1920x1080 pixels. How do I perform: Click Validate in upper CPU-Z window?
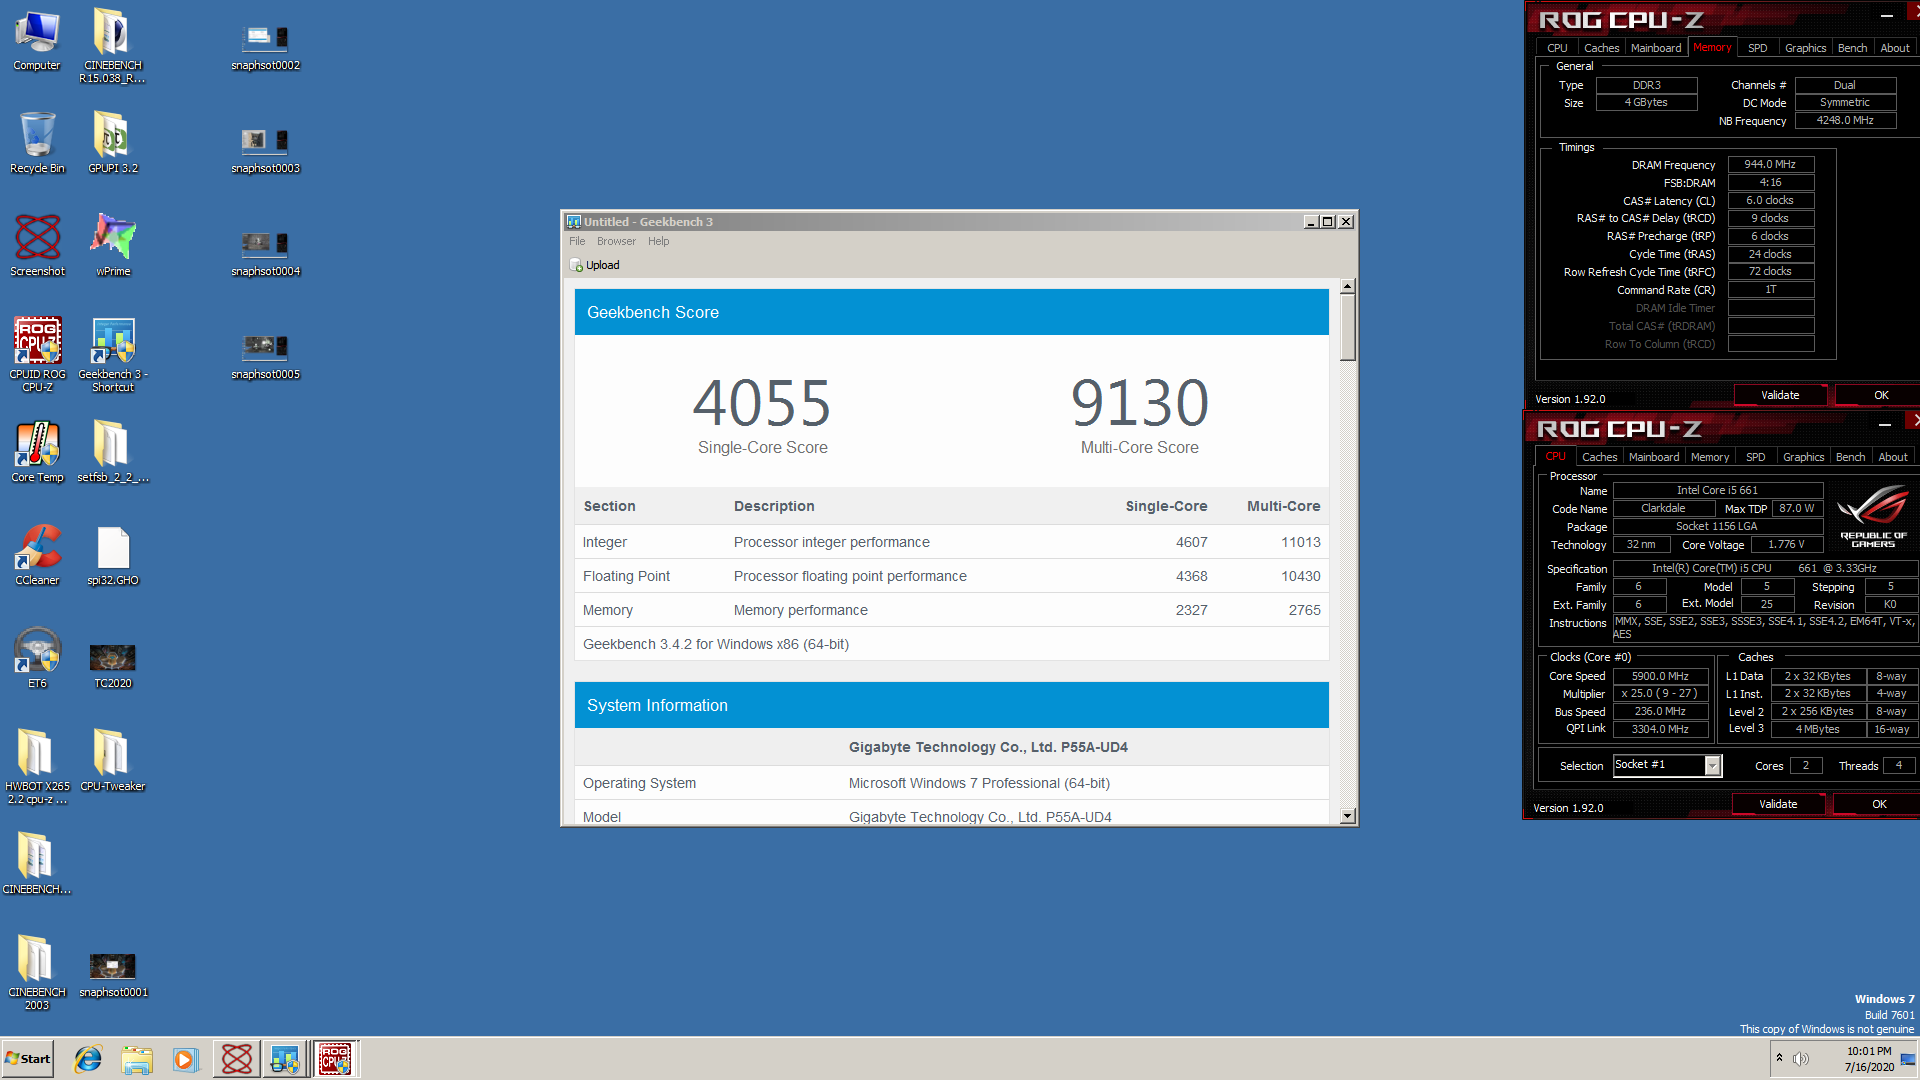click(1780, 395)
